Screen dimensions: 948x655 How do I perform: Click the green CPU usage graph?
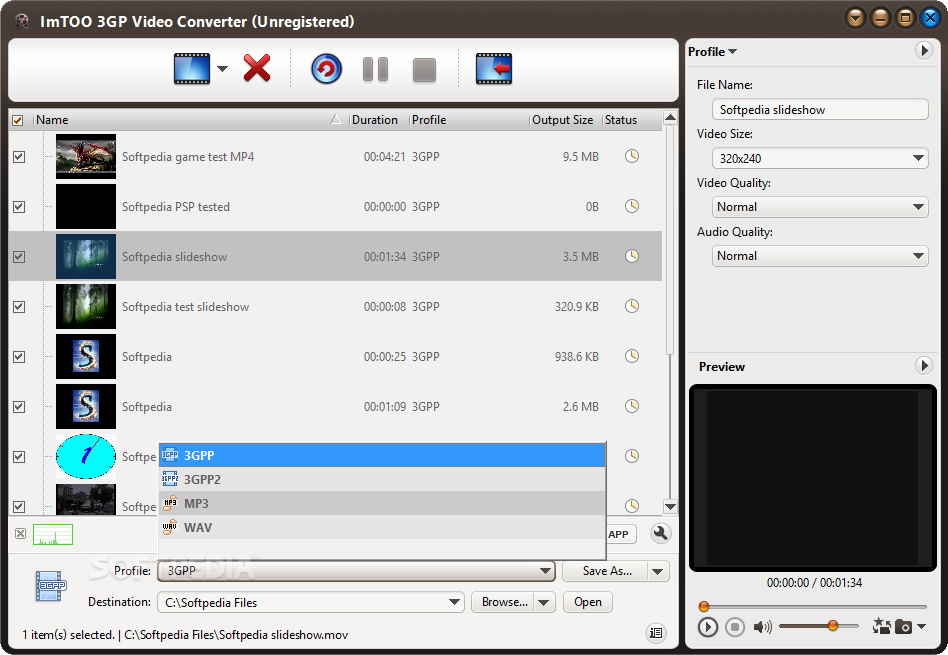click(x=53, y=535)
